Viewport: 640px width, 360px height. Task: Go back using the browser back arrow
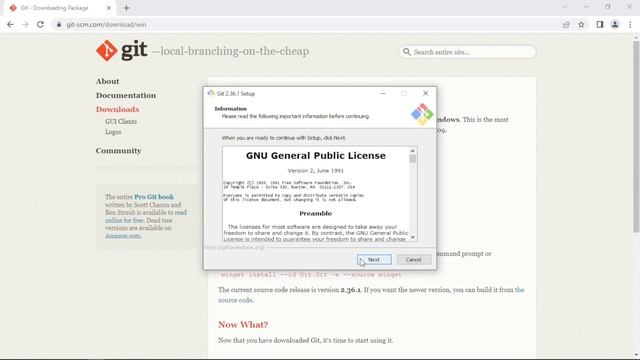click(10, 24)
